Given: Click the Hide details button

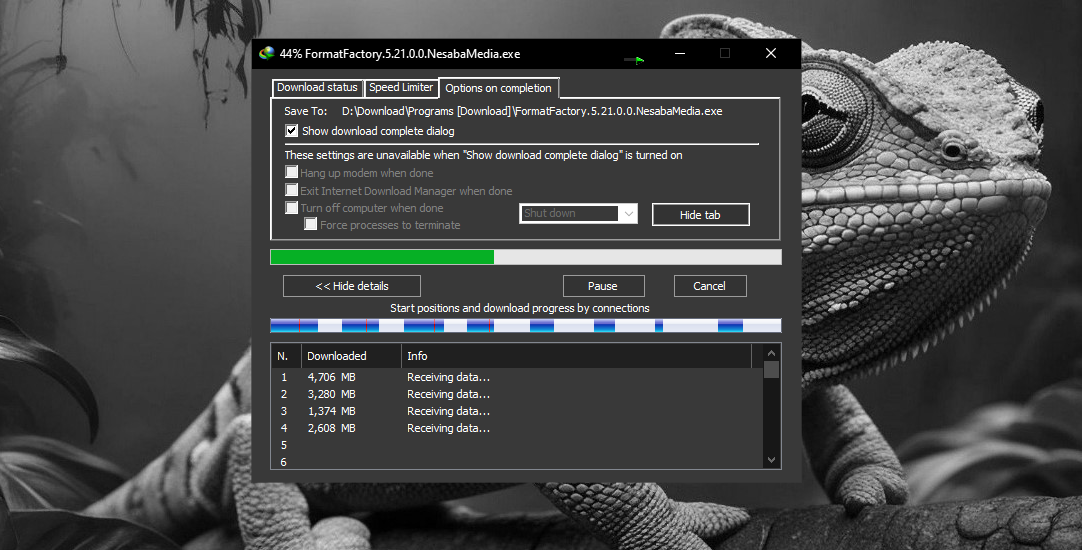Looking at the screenshot, I should pyautogui.click(x=352, y=286).
